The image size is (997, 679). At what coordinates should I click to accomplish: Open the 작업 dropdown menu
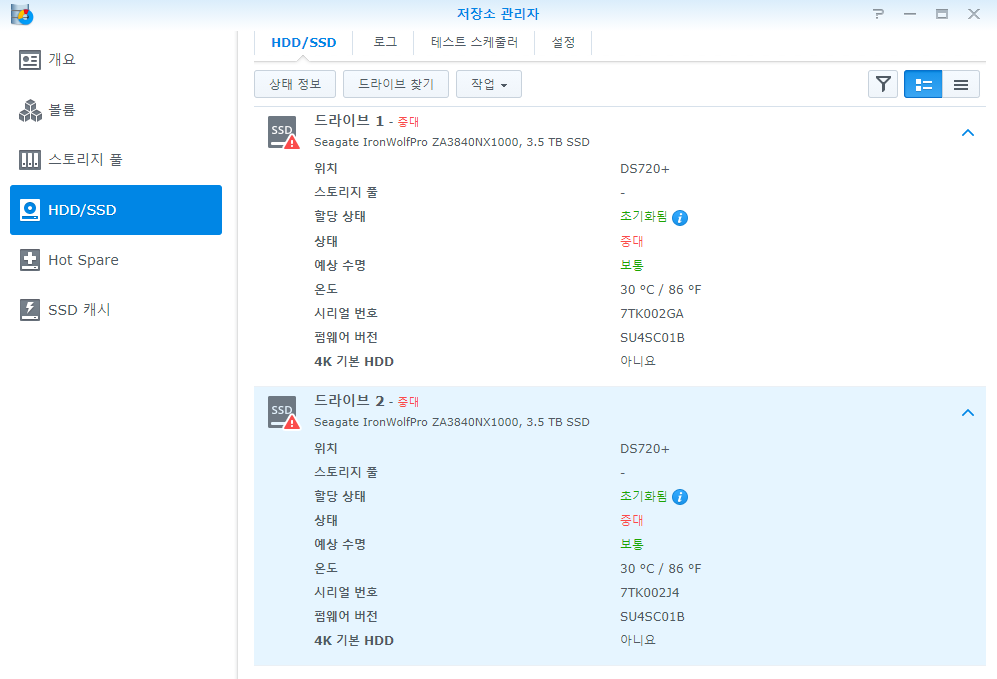(488, 84)
